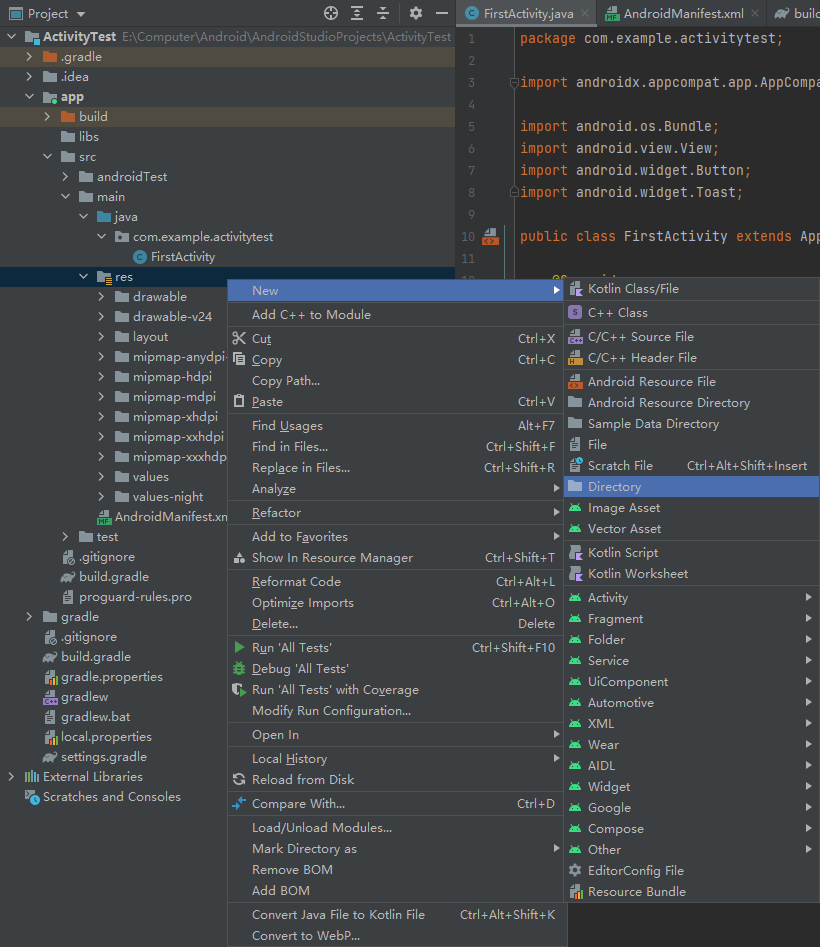Screen dimensions: 820x947
Task: Collapse the app module
Action: pos(30,97)
